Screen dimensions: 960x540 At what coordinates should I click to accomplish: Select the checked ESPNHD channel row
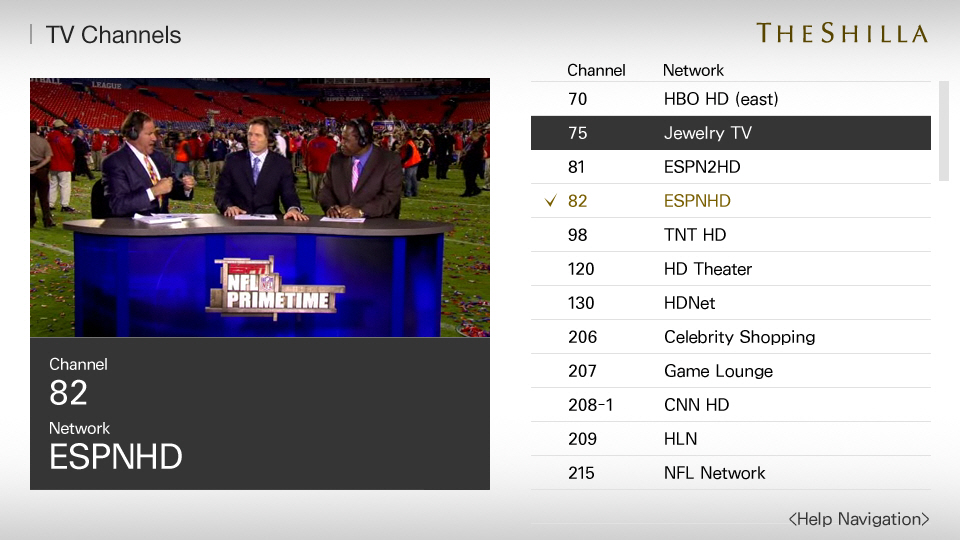pos(730,201)
